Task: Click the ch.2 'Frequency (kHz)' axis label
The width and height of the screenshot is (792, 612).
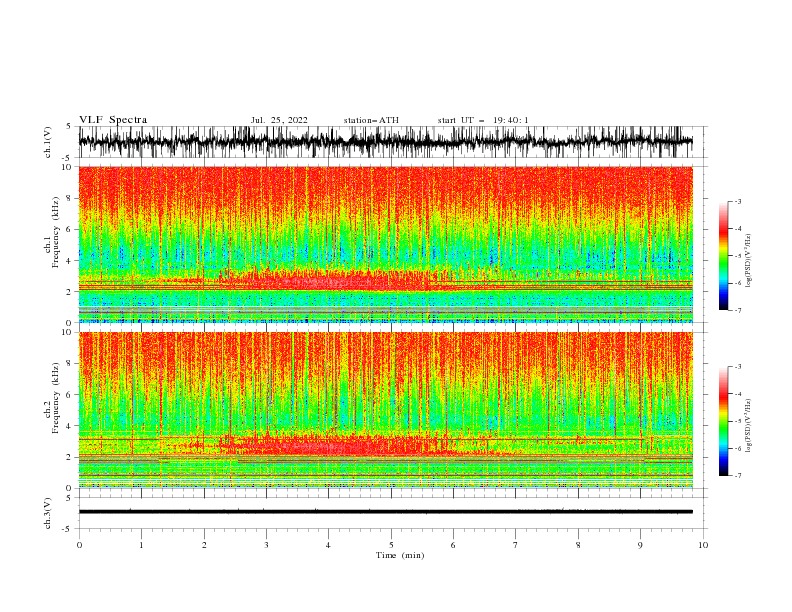Action: click(x=56, y=397)
